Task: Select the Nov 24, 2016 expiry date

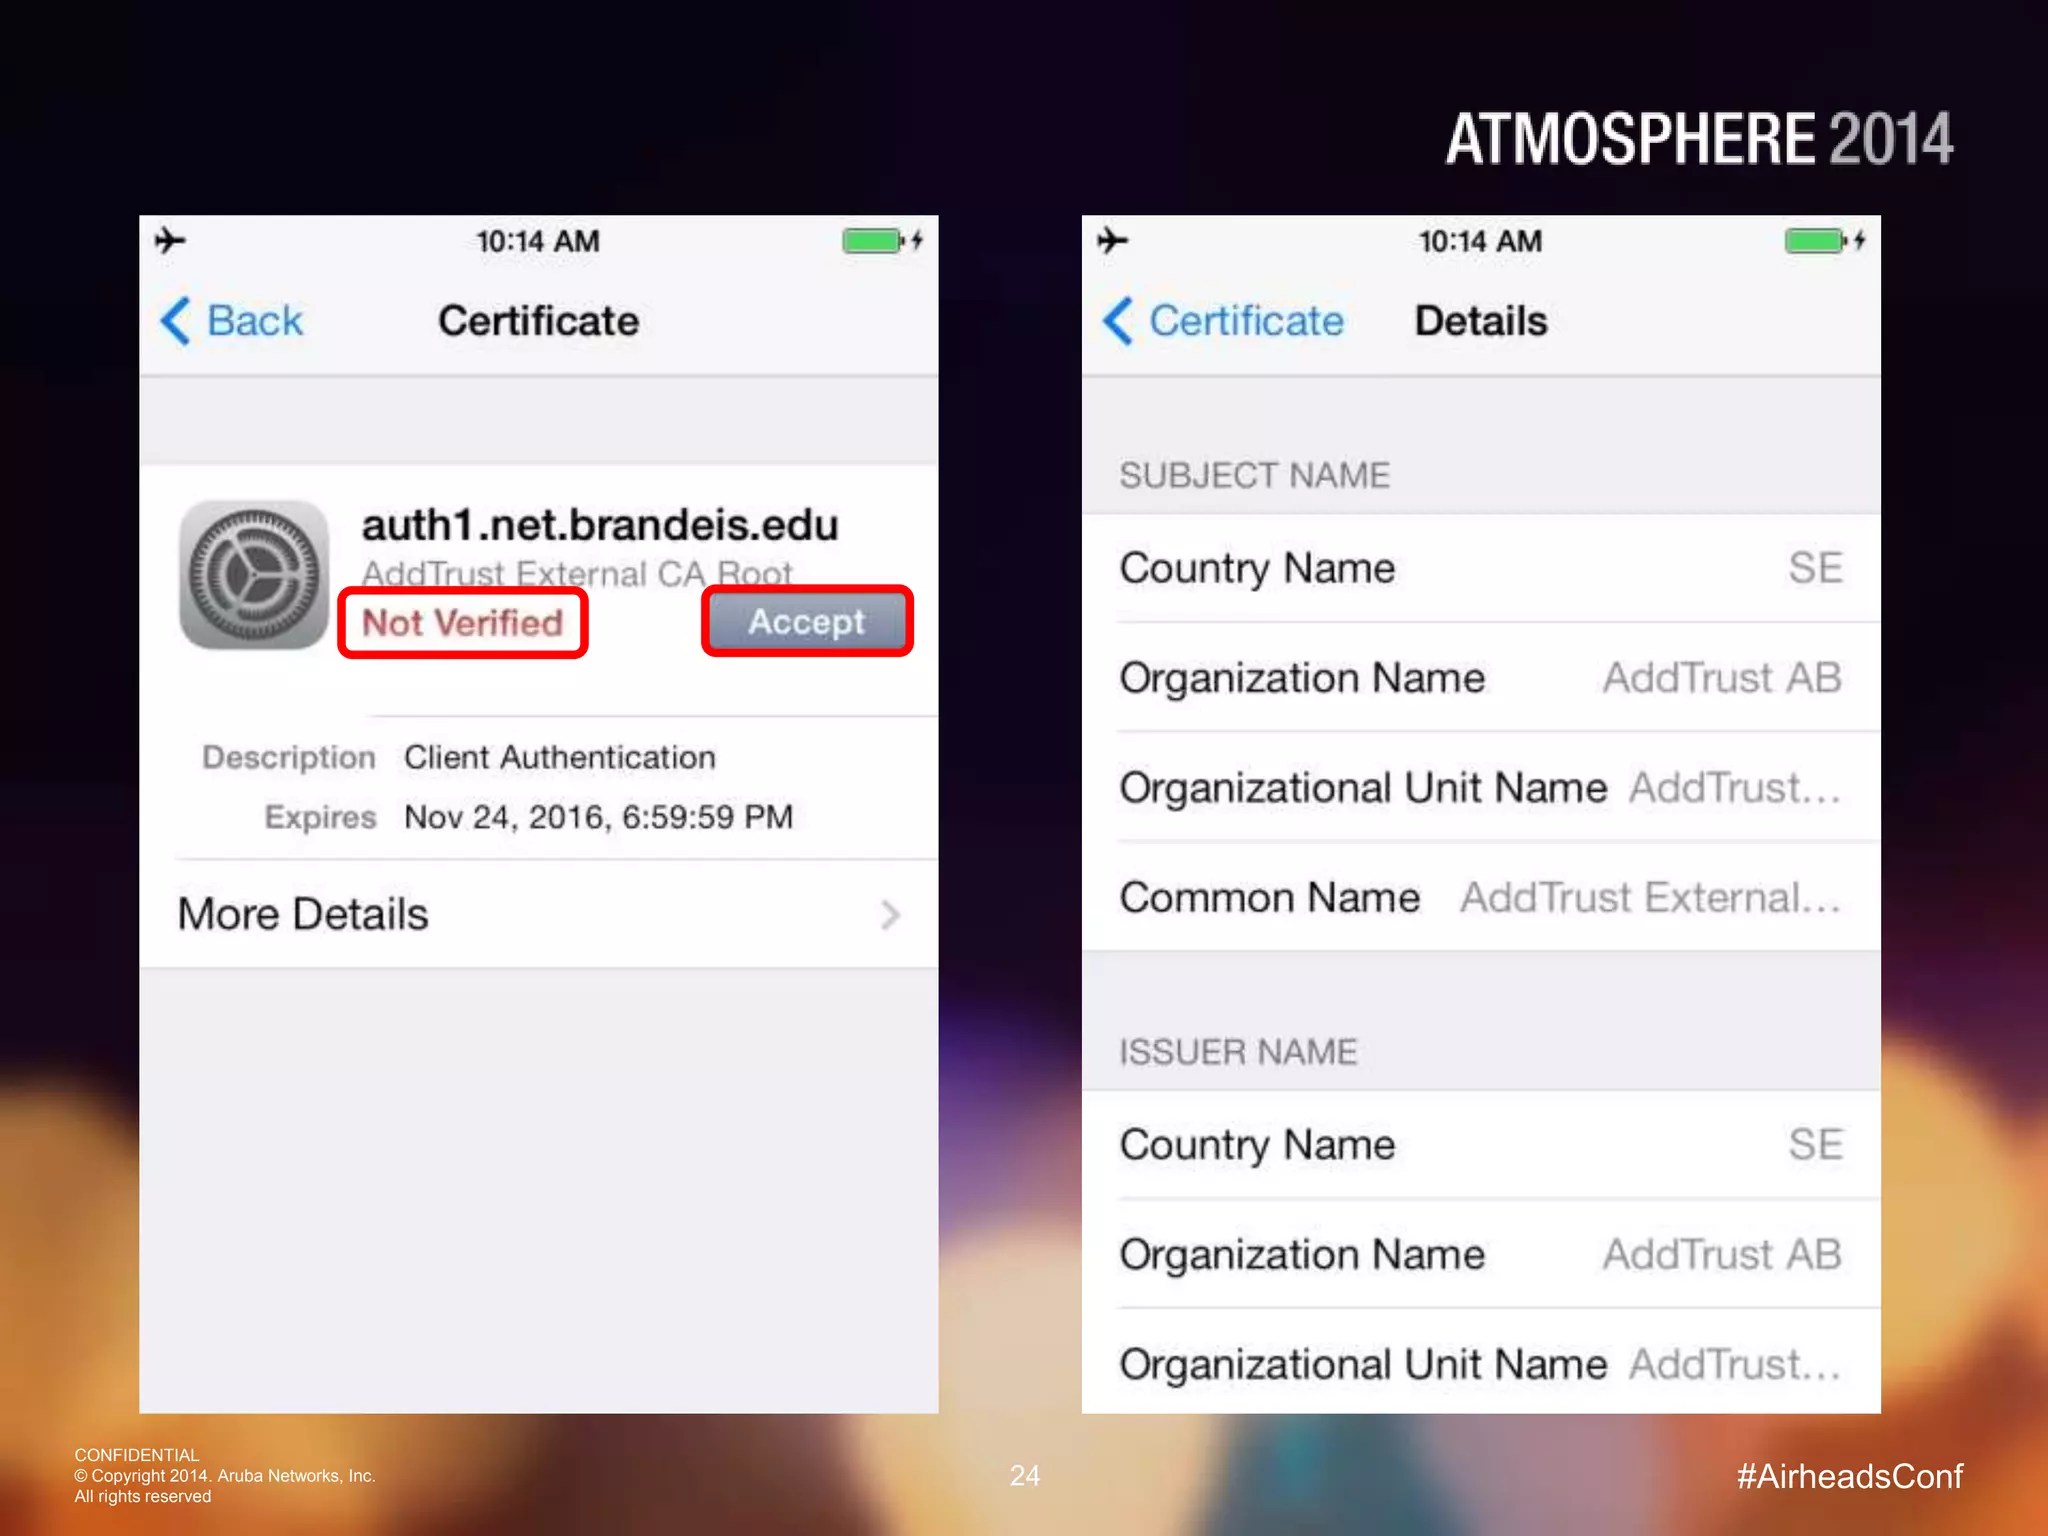Action: [x=598, y=817]
